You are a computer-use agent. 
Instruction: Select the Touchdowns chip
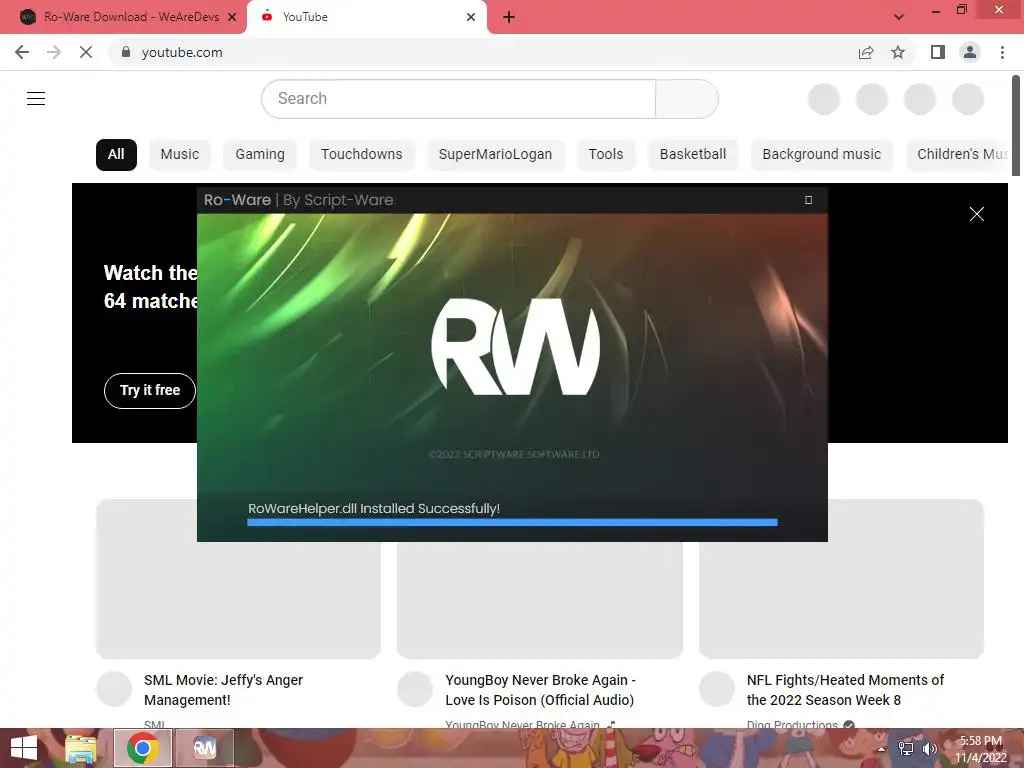(362, 155)
